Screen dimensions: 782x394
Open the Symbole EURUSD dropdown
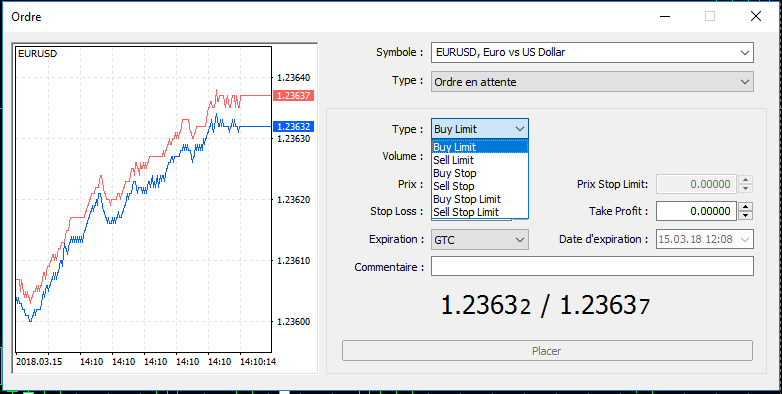coord(592,52)
